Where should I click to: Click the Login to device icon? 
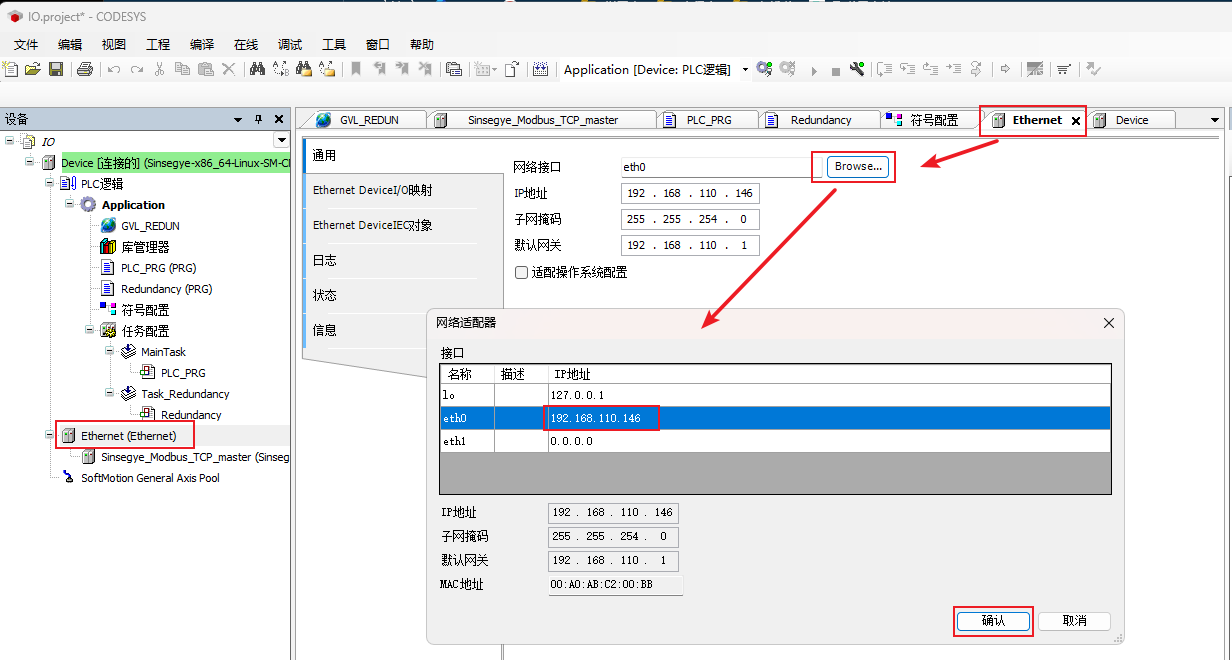pos(764,69)
